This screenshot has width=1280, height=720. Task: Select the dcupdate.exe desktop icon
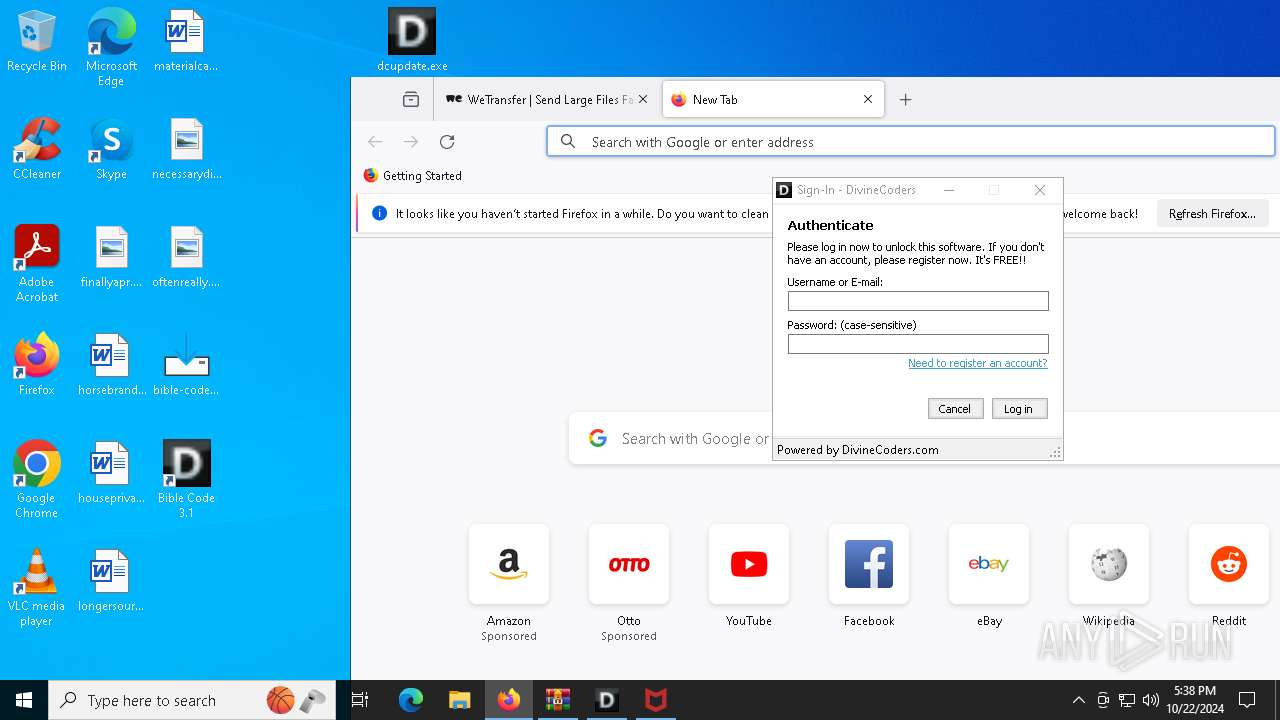coord(412,41)
